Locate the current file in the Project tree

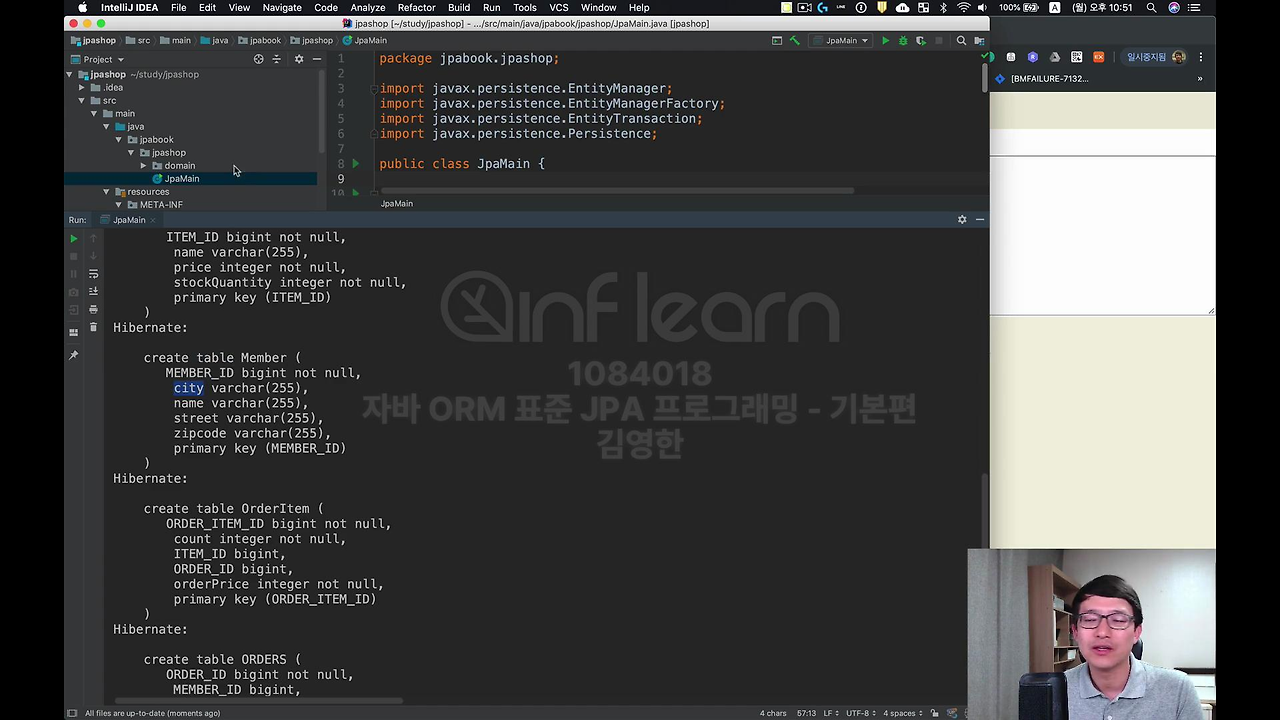[258, 59]
